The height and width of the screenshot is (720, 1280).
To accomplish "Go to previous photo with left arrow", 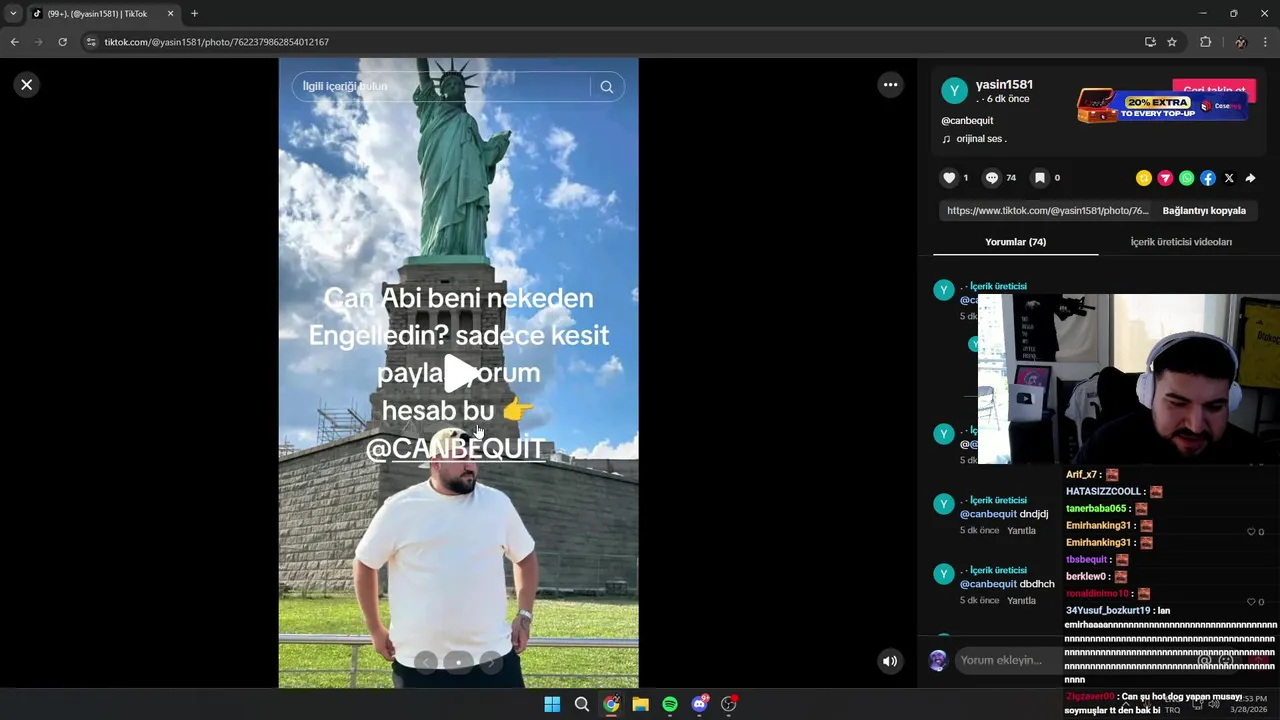I will point(426,662).
